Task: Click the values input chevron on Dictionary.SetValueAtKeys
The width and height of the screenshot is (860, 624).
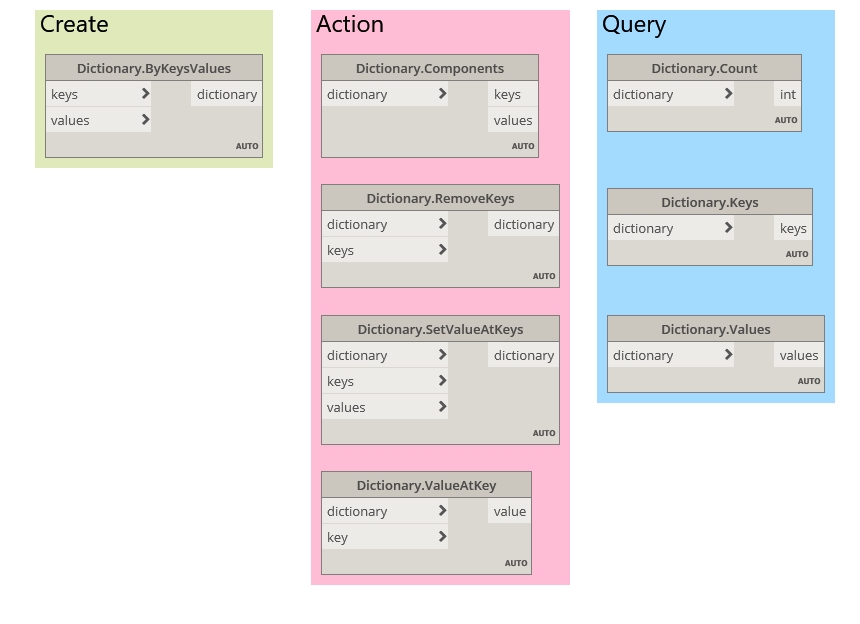Action: pos(442,407)
